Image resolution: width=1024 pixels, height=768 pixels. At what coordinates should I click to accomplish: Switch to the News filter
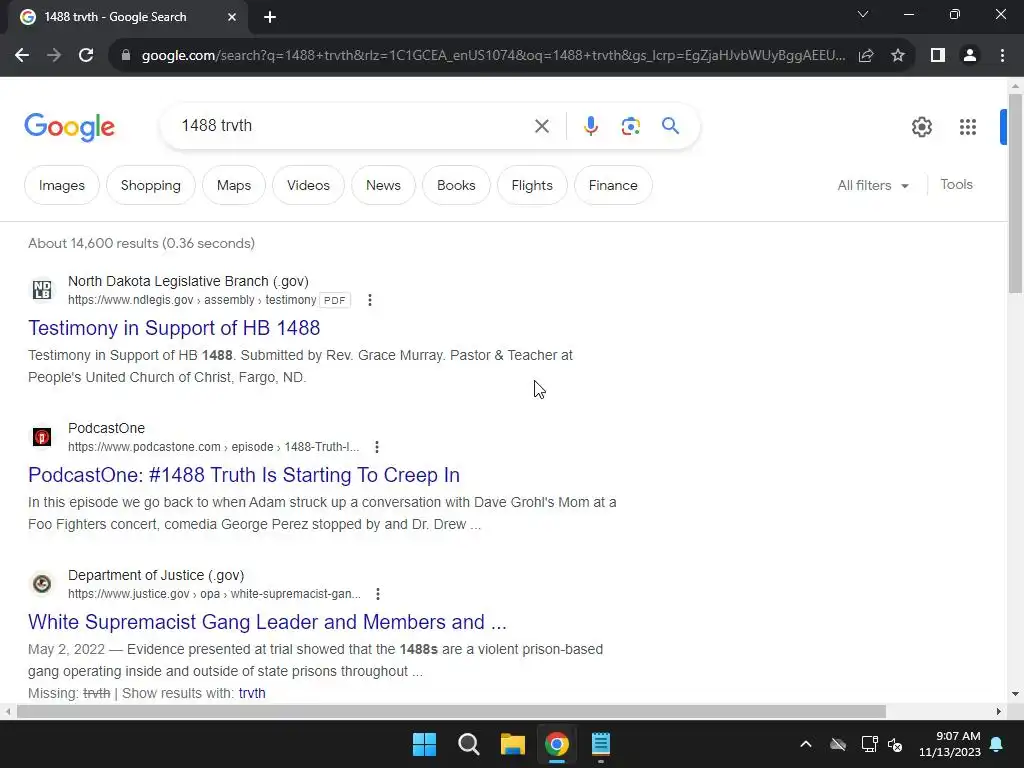pos(383,185)
